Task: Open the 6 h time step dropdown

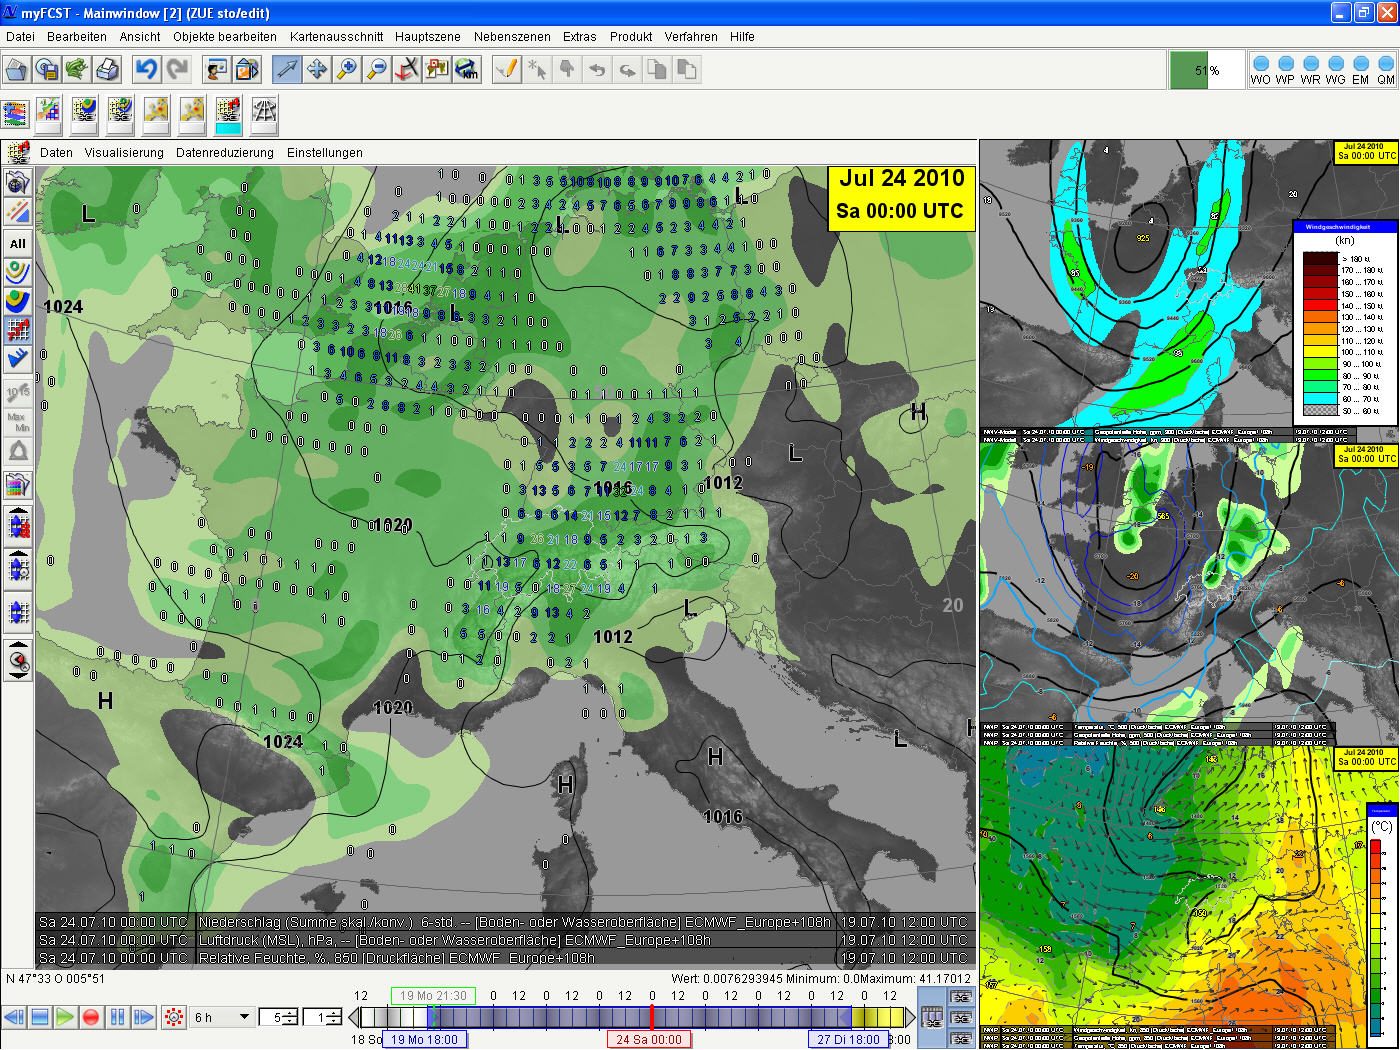Action: 244,1017
